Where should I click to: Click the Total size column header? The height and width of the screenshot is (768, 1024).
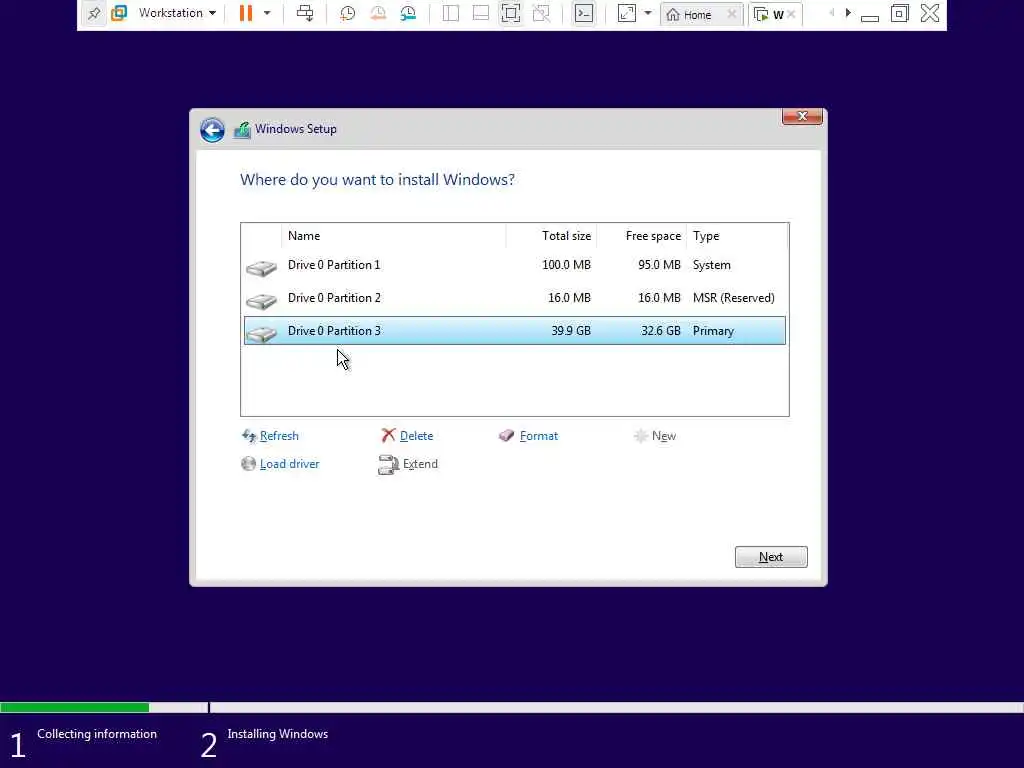pyautogui.click(x=551, y=236)
